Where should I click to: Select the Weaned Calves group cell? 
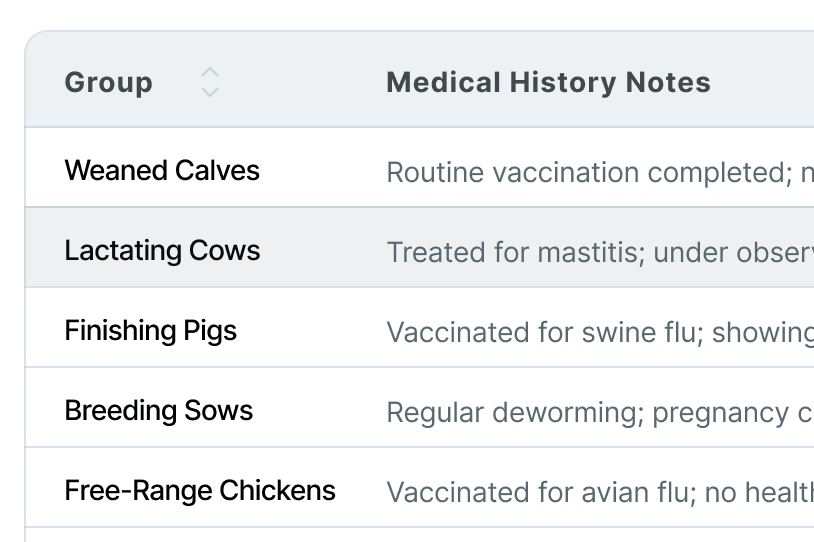click(162, 170)
